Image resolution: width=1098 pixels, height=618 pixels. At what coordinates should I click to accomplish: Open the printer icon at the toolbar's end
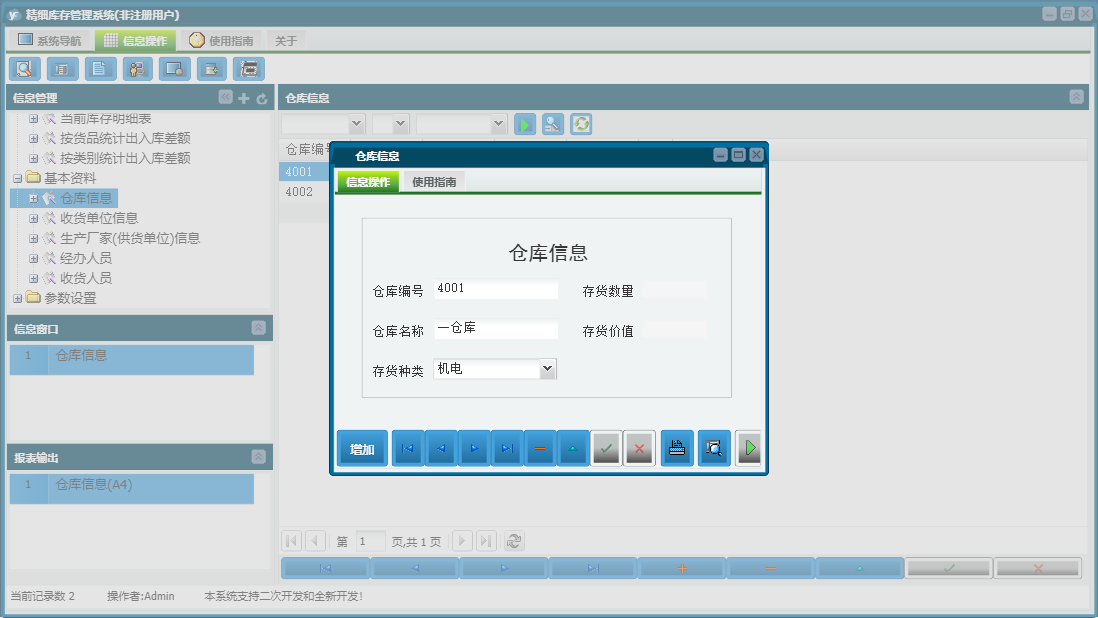(248, 68)
